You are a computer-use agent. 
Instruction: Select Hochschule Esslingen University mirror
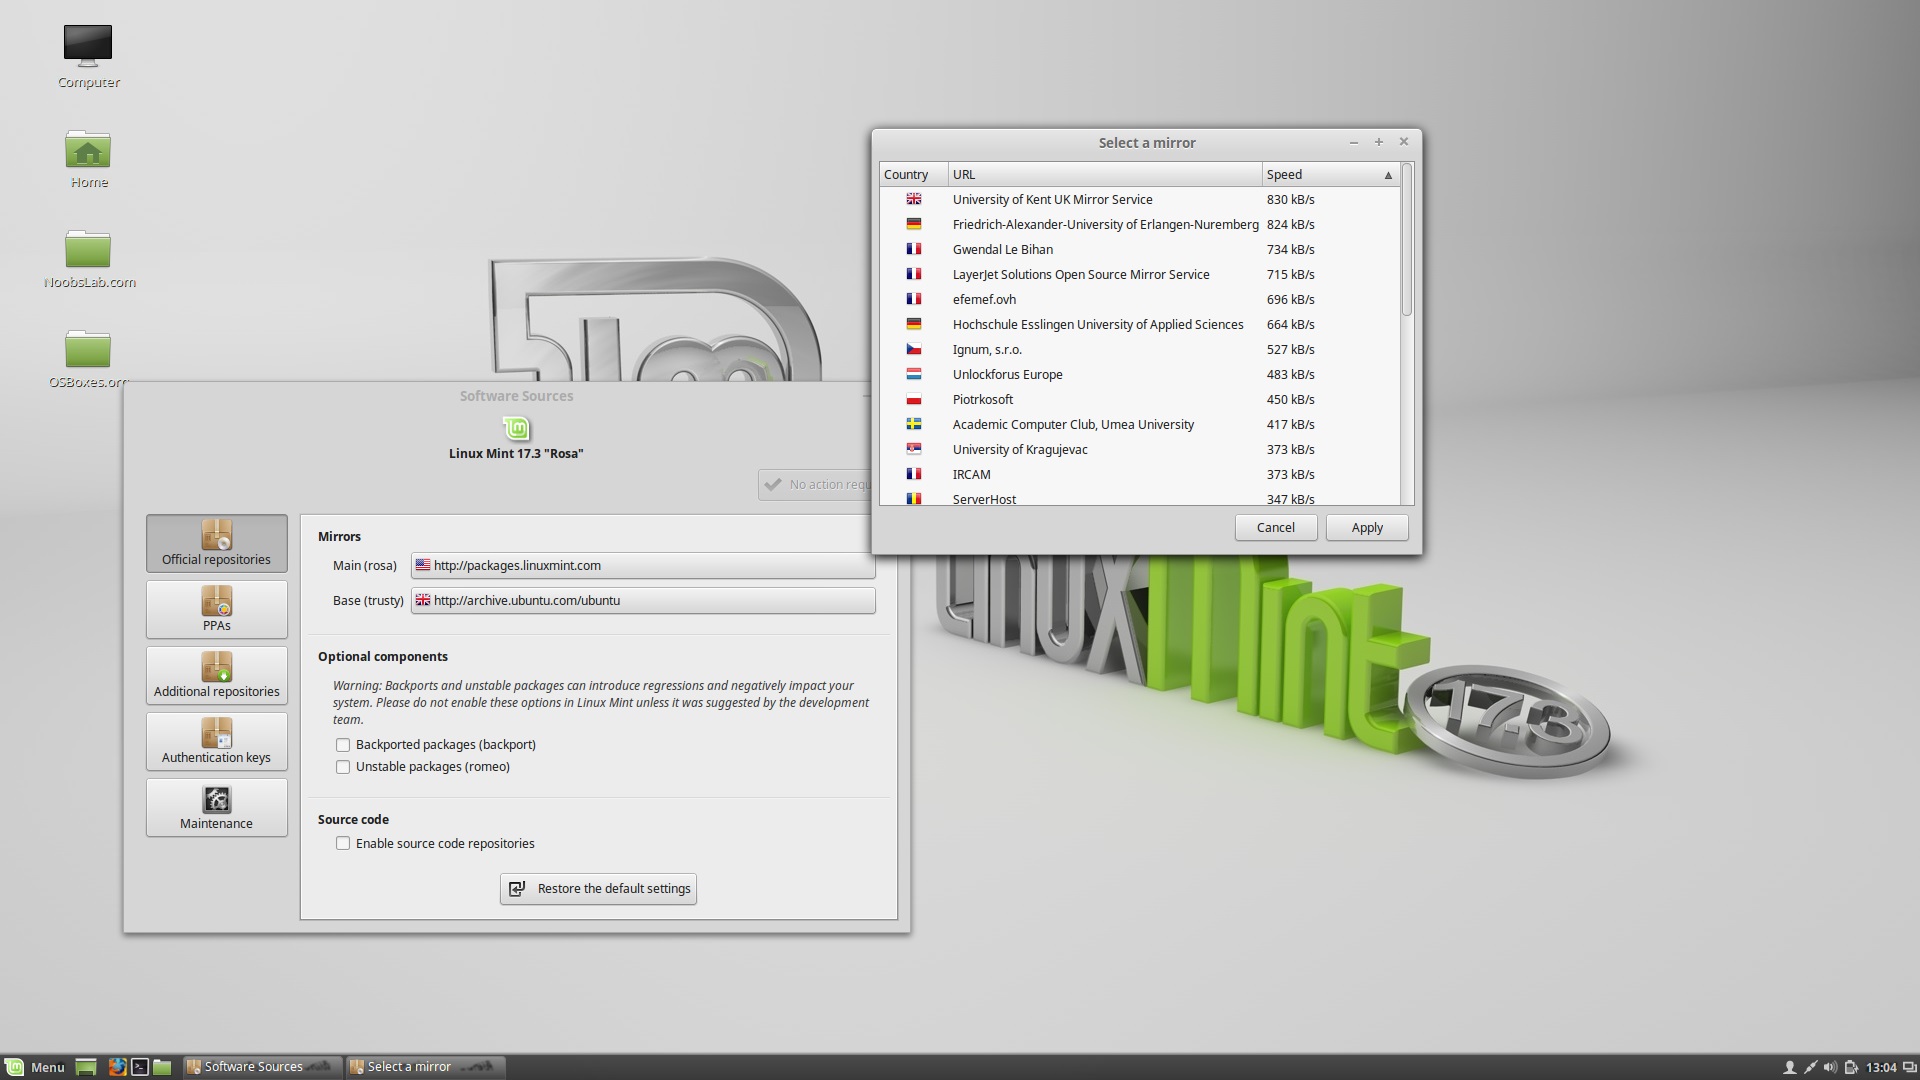point(1140,325)
